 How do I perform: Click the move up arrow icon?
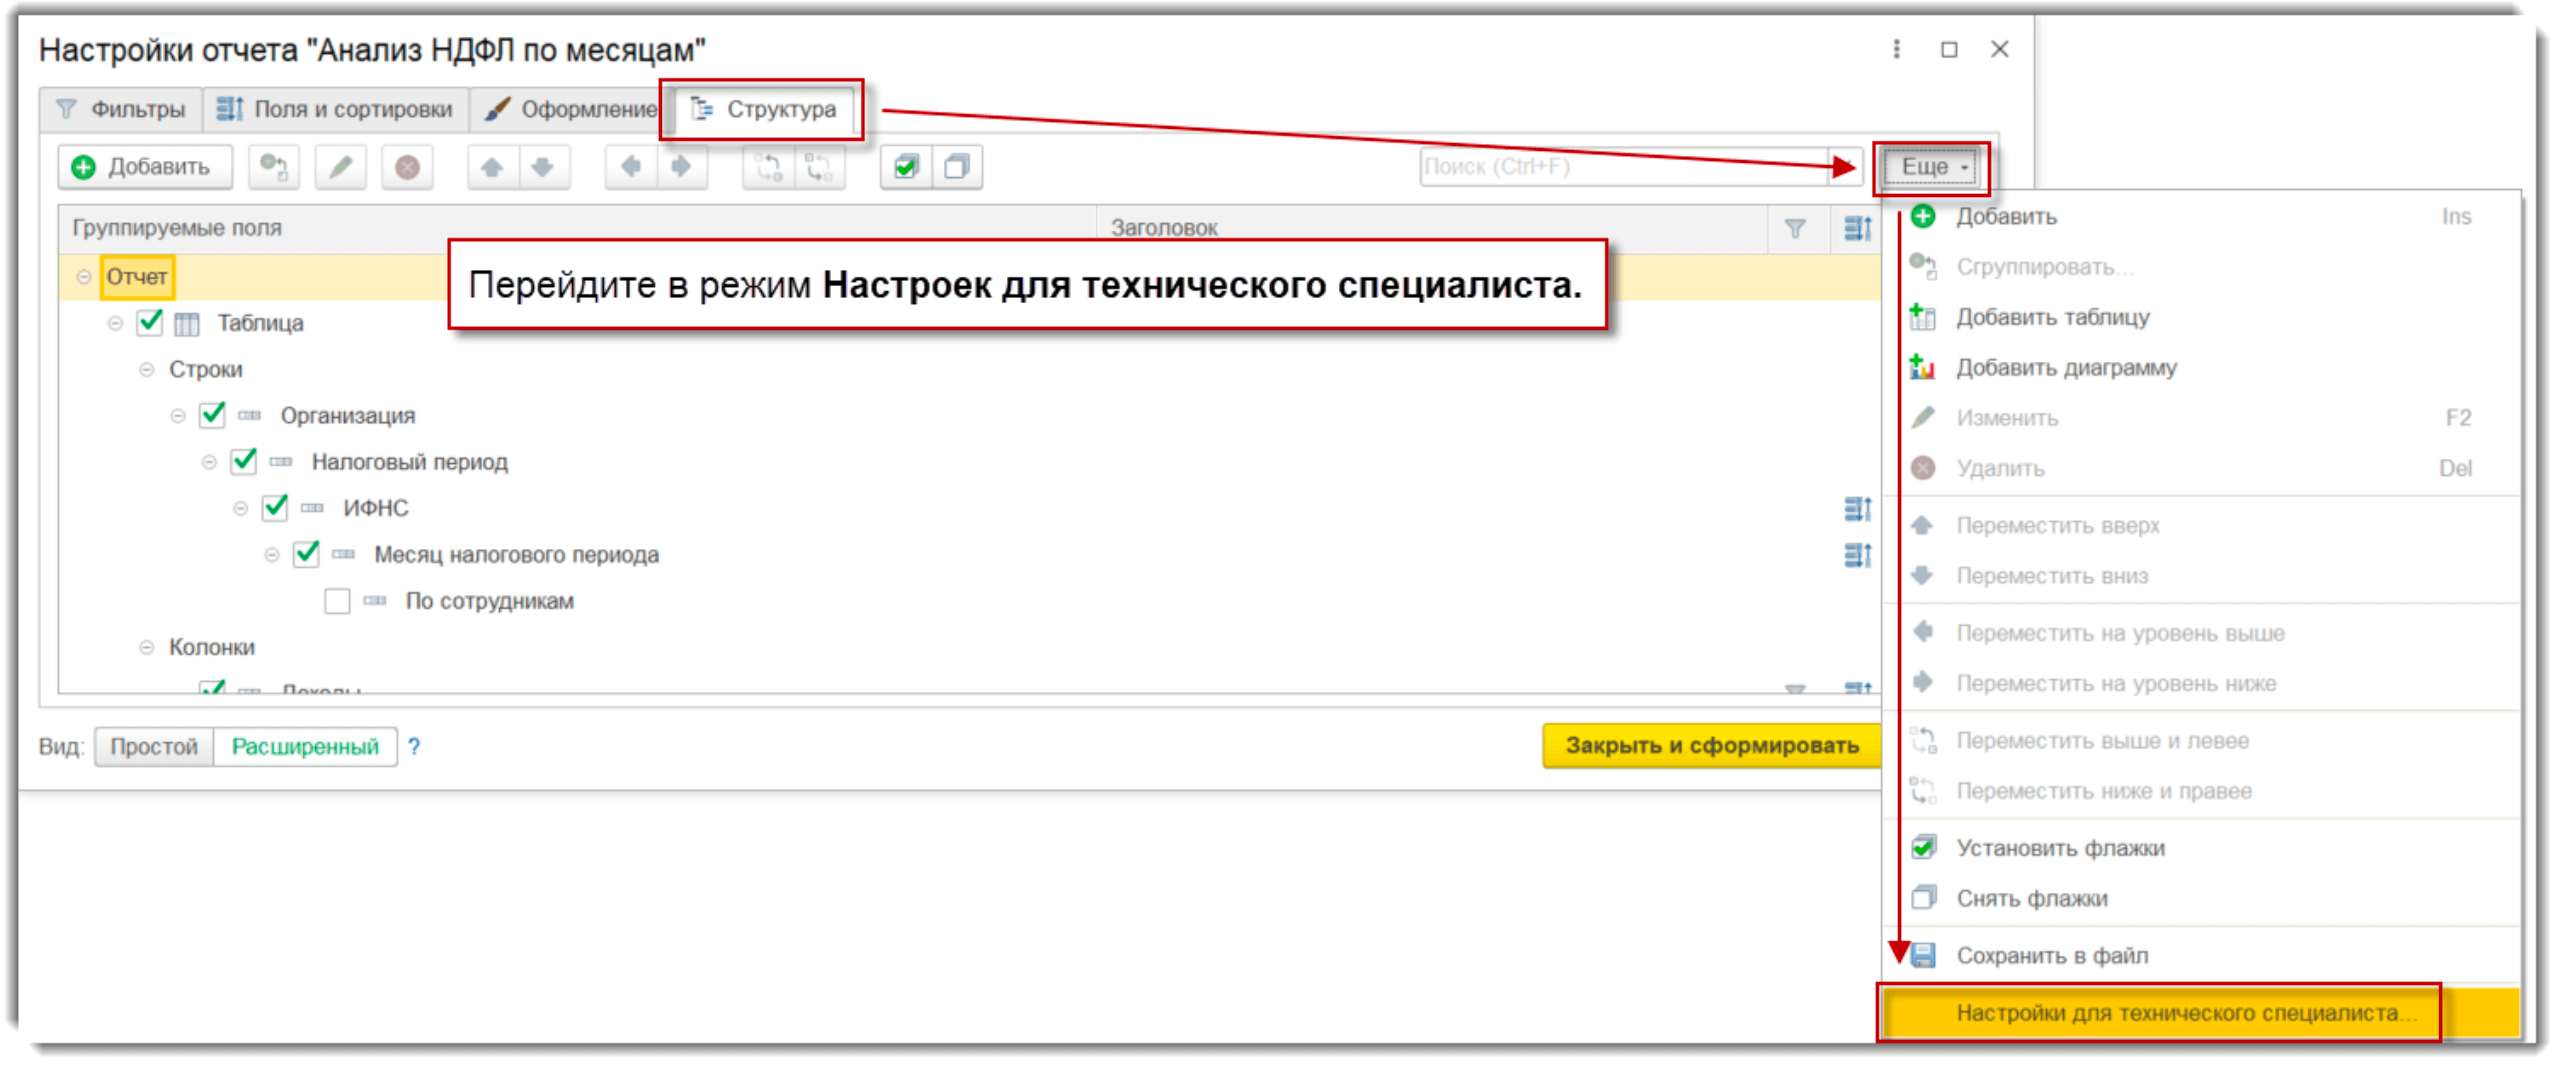pyautogui.click(x=492, y=167)
